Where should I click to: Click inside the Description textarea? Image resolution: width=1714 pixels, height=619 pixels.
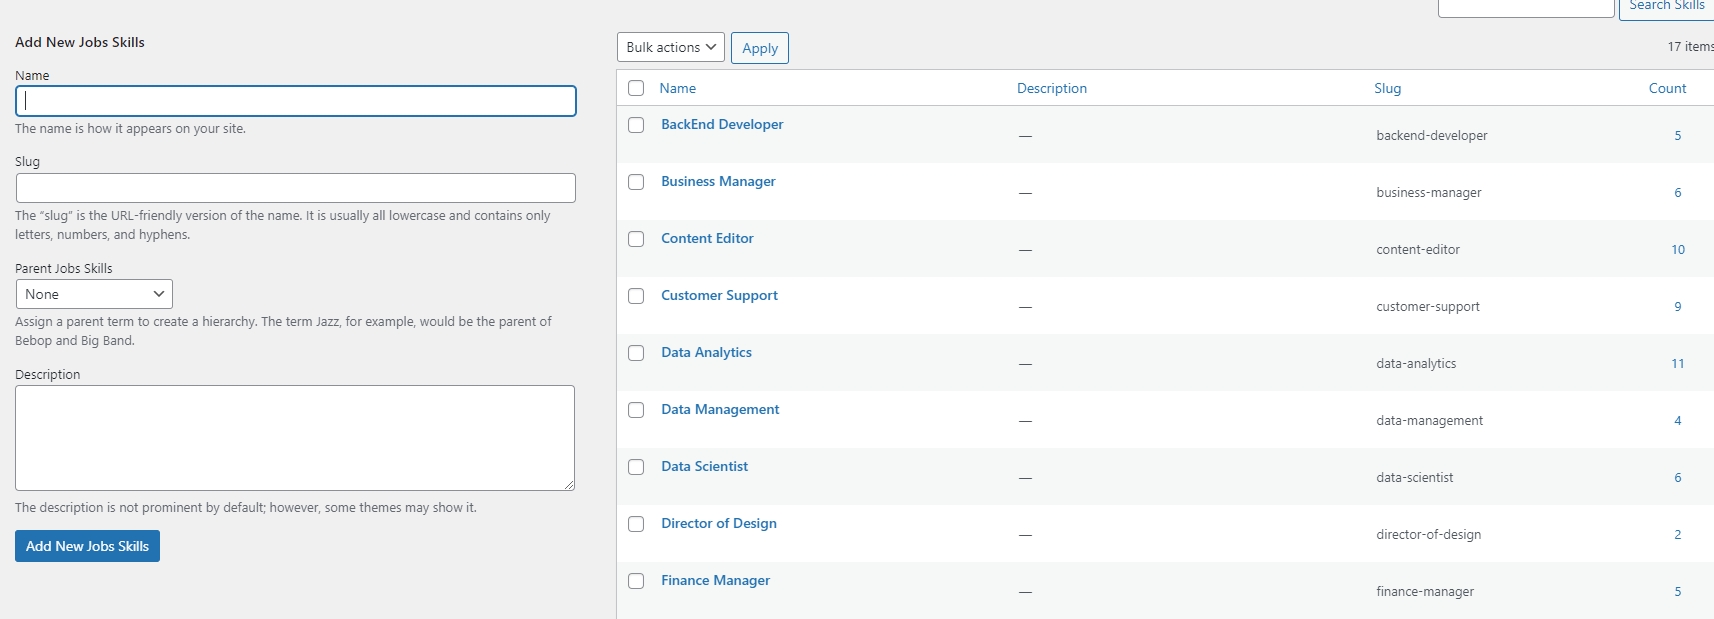point(295,438)
